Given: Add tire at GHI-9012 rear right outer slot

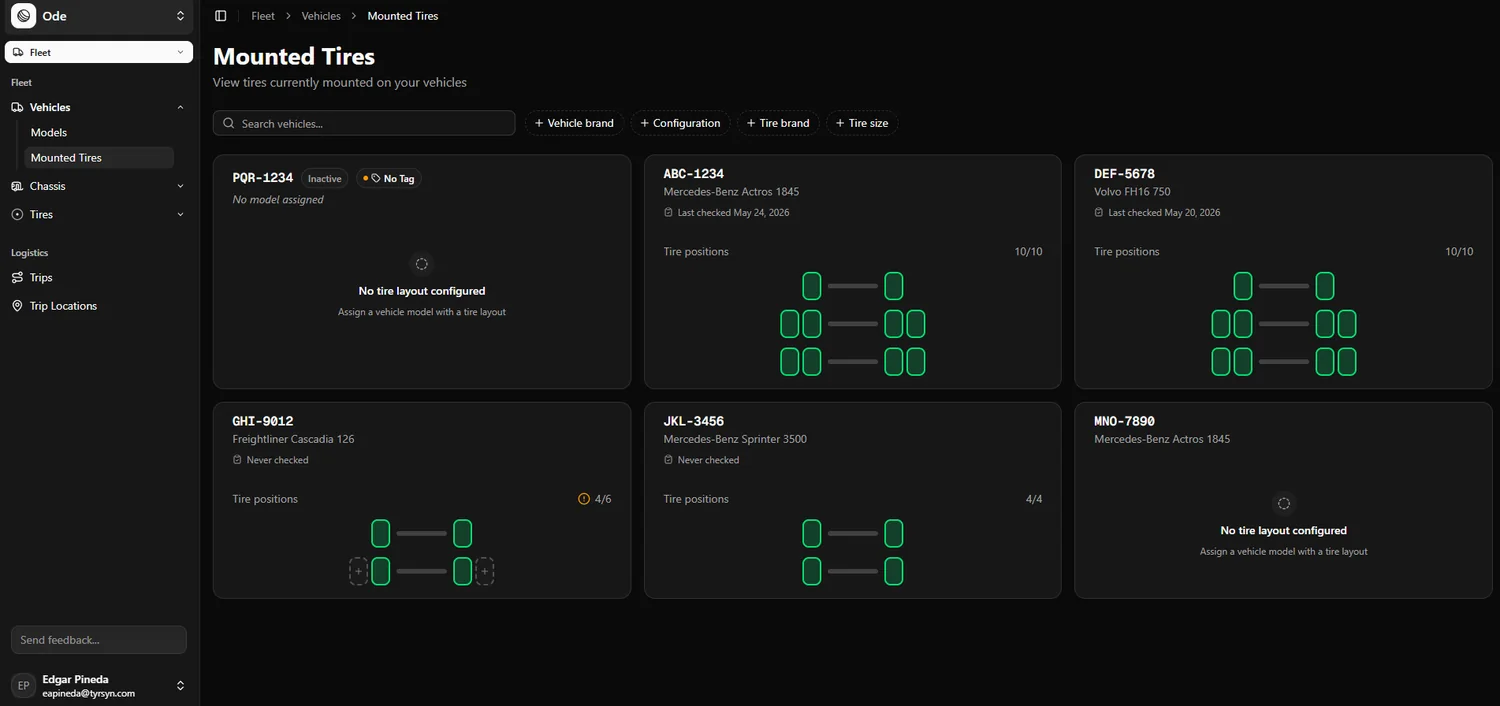Looking at the screenshot, I should pyautogui.click(x=485, y=571).
